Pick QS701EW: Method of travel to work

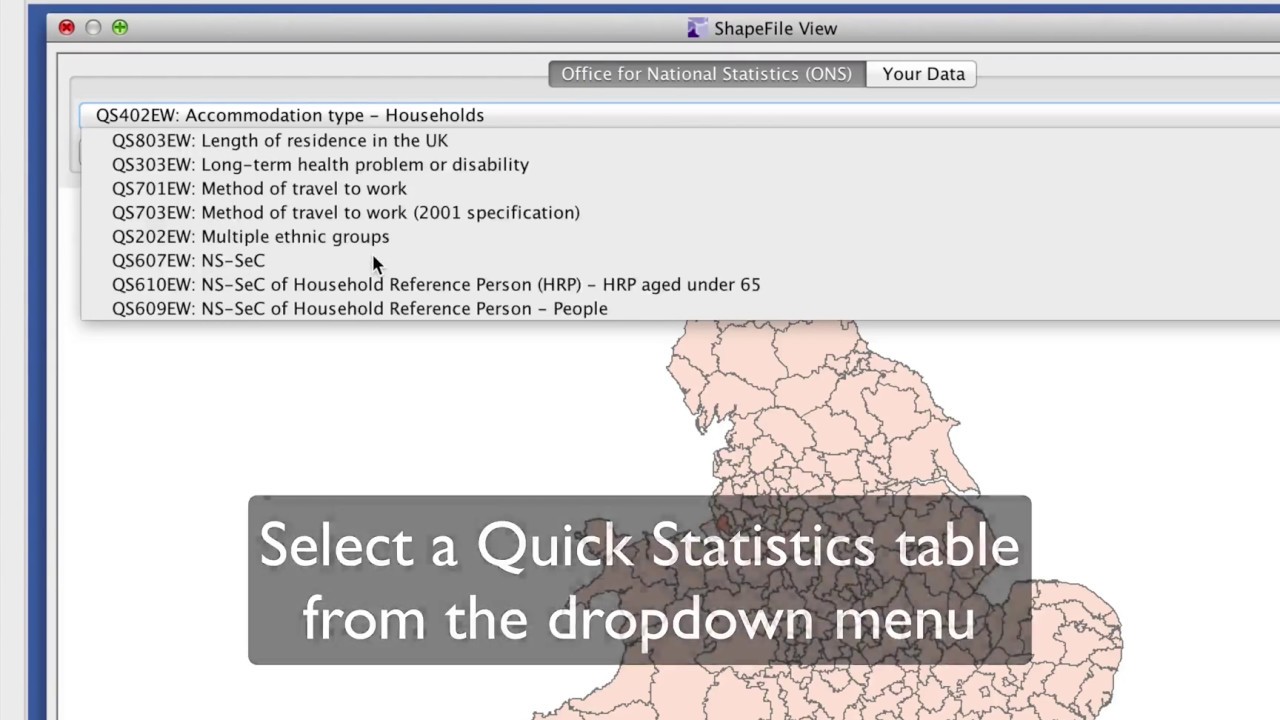[x=680, y=188]
